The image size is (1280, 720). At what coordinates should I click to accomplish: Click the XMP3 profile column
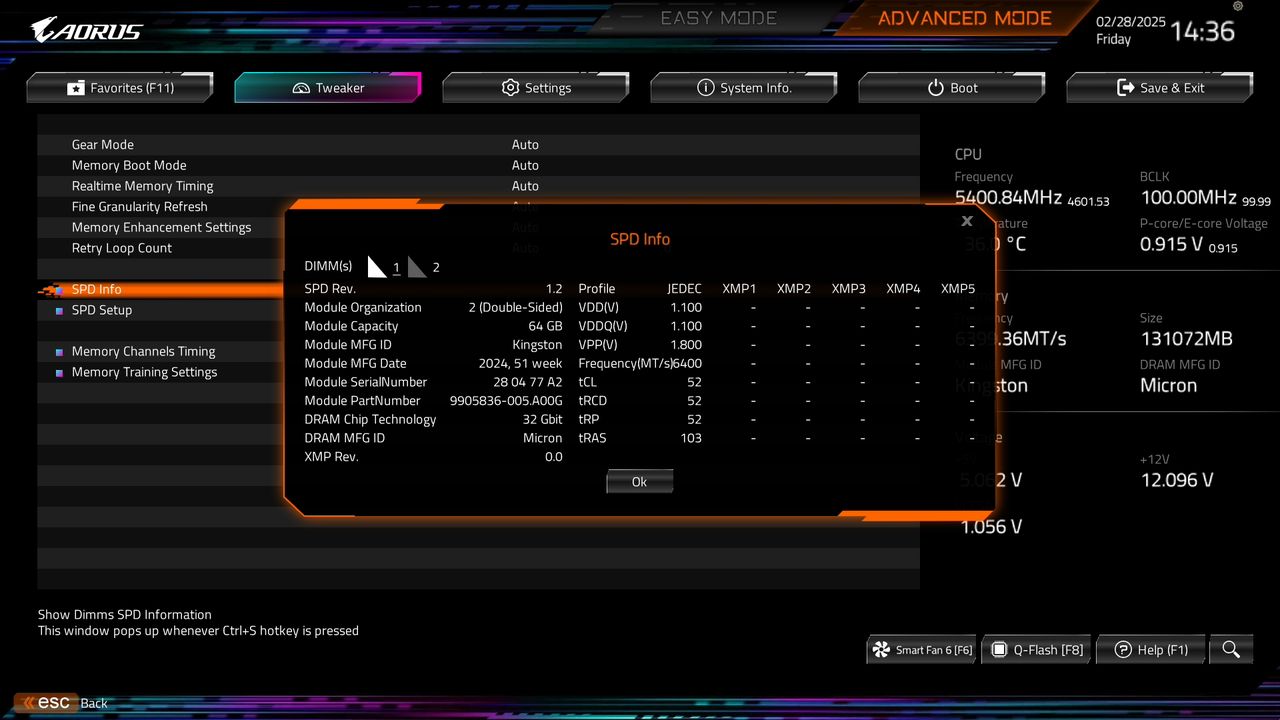pos(849,288)
